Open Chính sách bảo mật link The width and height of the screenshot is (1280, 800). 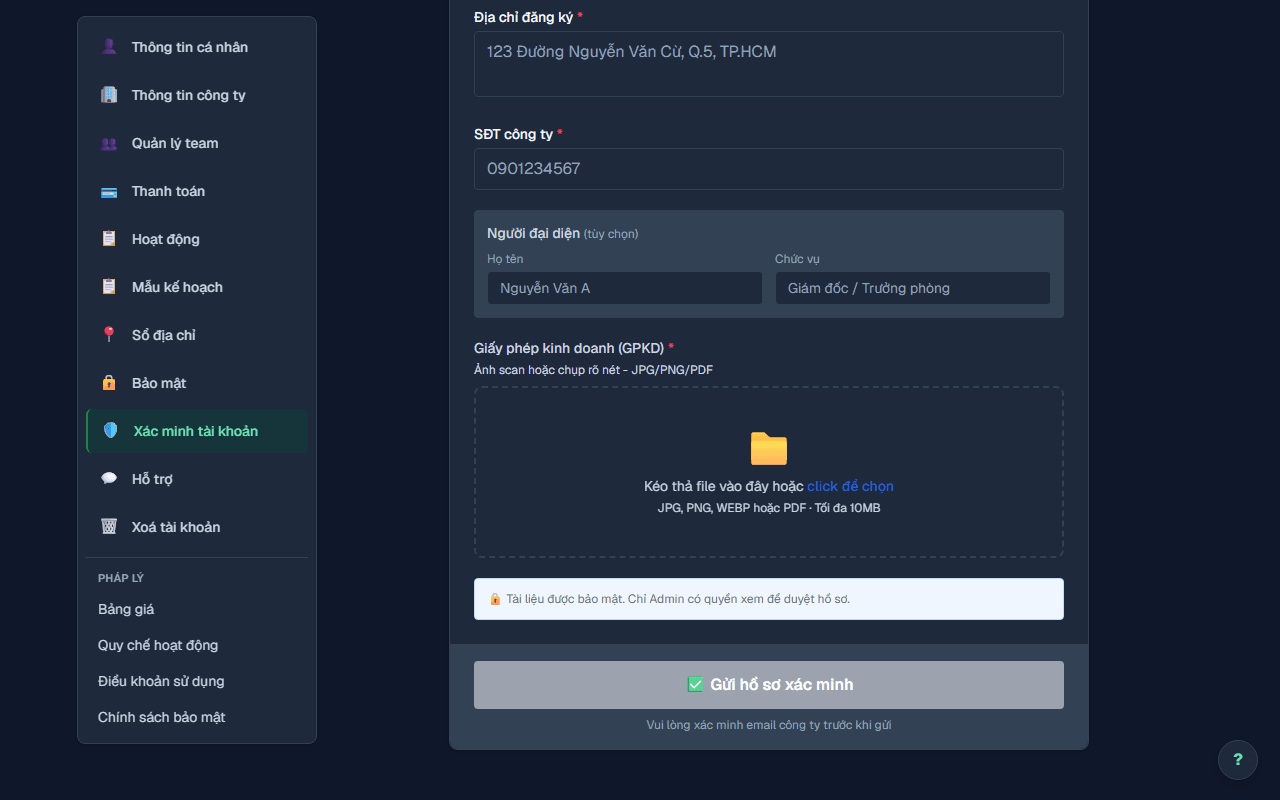pyautogui.click(x=162, y=717)
